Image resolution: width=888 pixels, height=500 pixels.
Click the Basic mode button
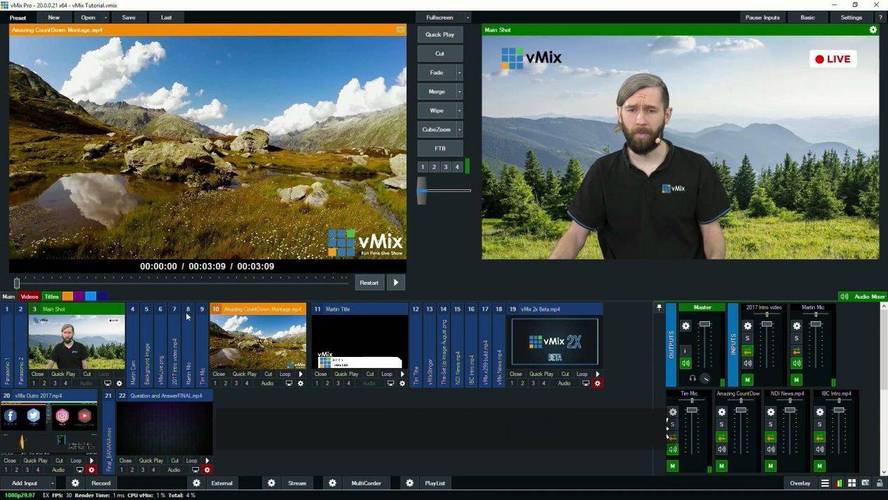[x=808, y=18]
